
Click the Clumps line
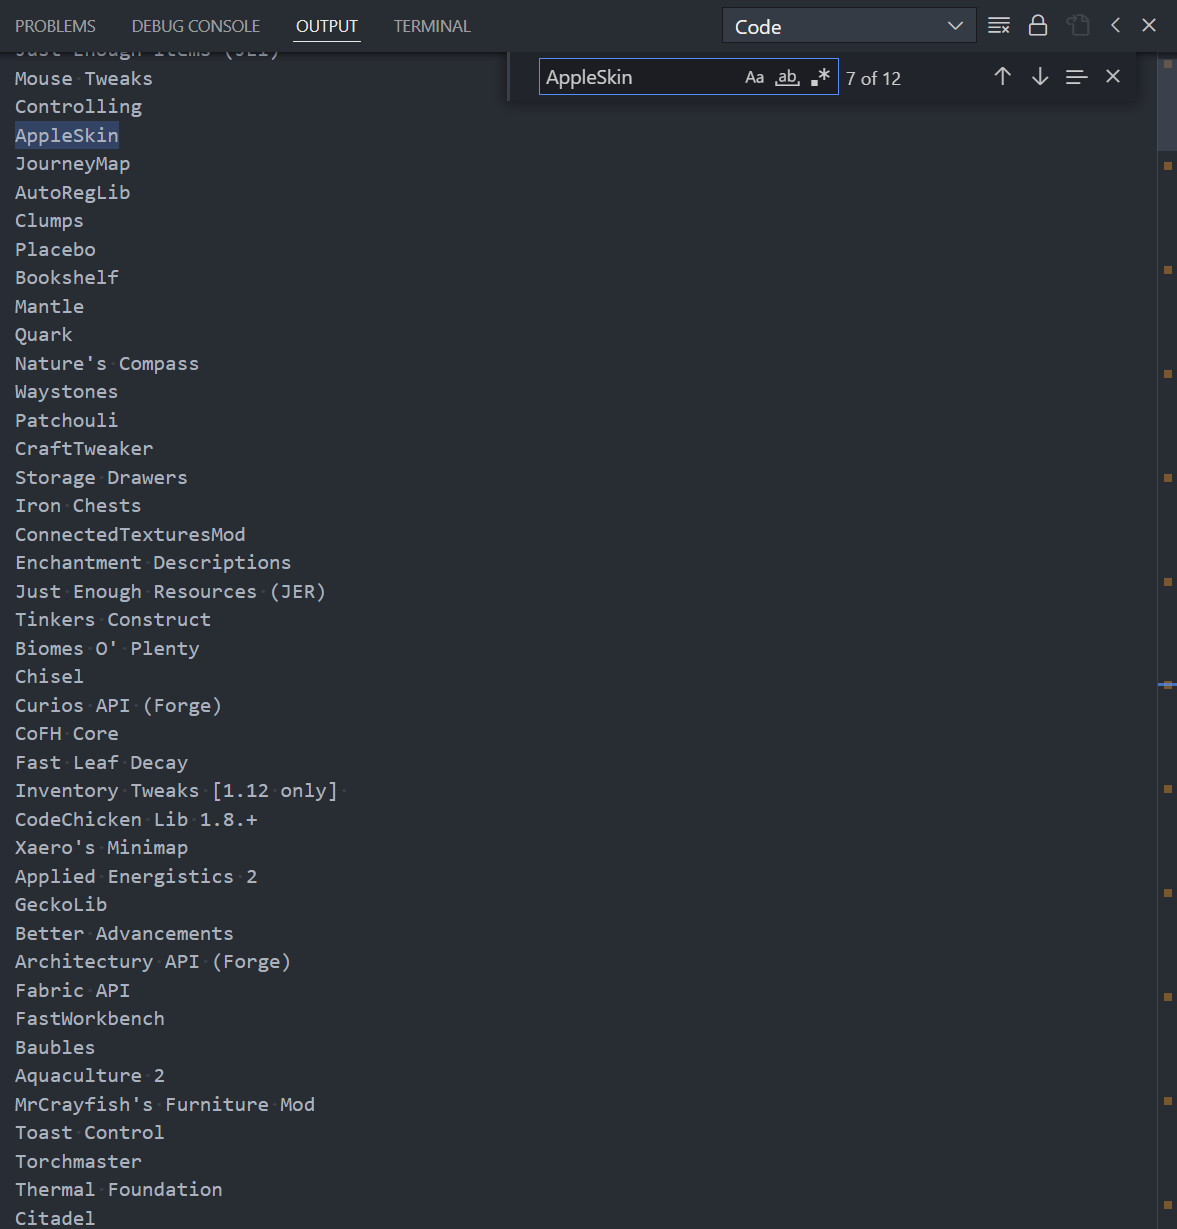(x=49, y=221)
